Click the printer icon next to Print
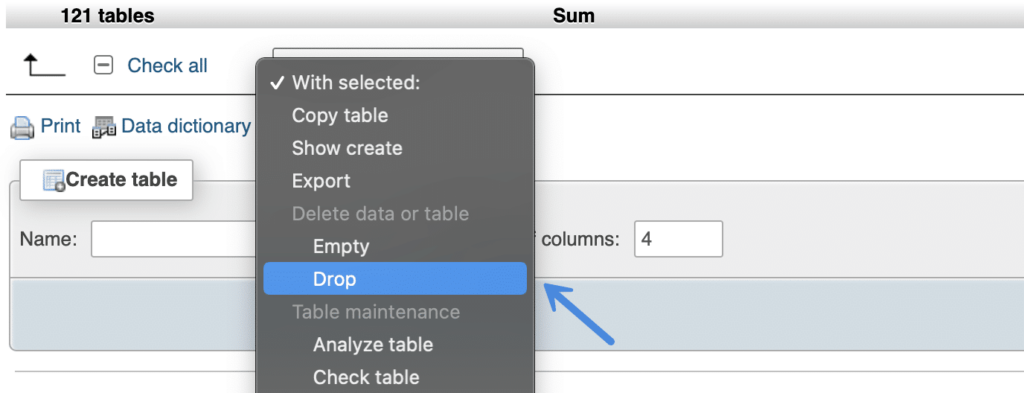1024x393 pixels. point(22,127)
